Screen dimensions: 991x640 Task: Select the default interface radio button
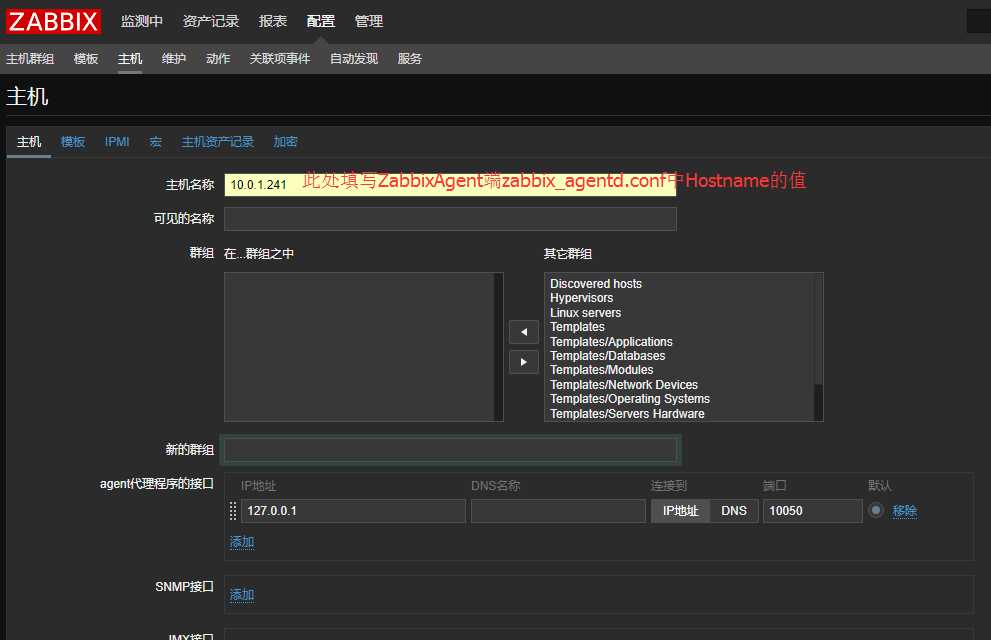[876, 510]
